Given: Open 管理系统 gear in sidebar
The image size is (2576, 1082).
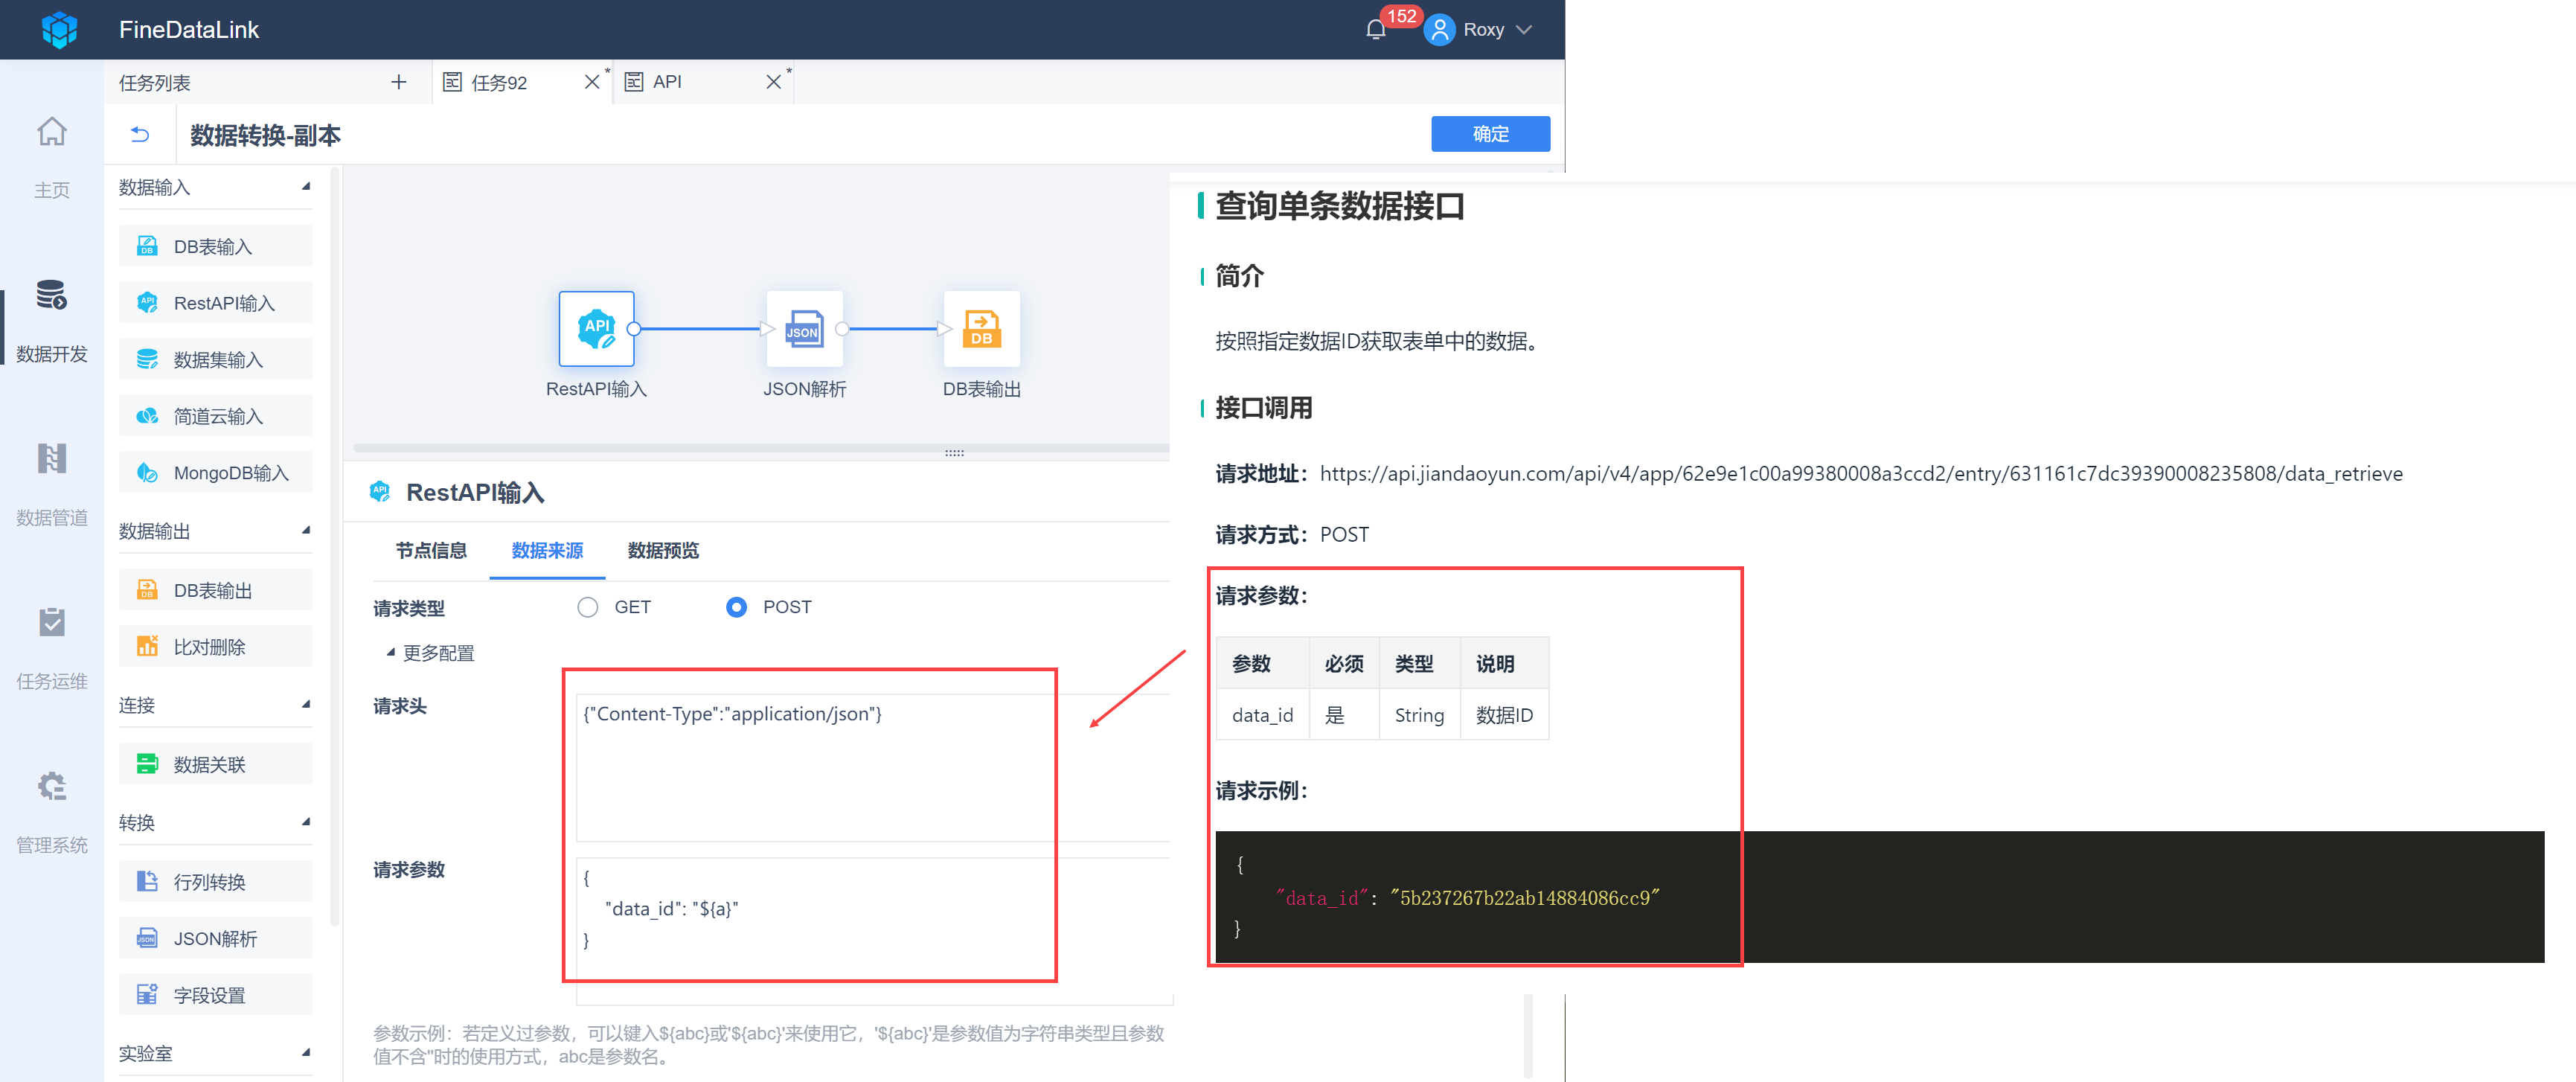Looking at the screenshot, I should click(x=51, y=788).
